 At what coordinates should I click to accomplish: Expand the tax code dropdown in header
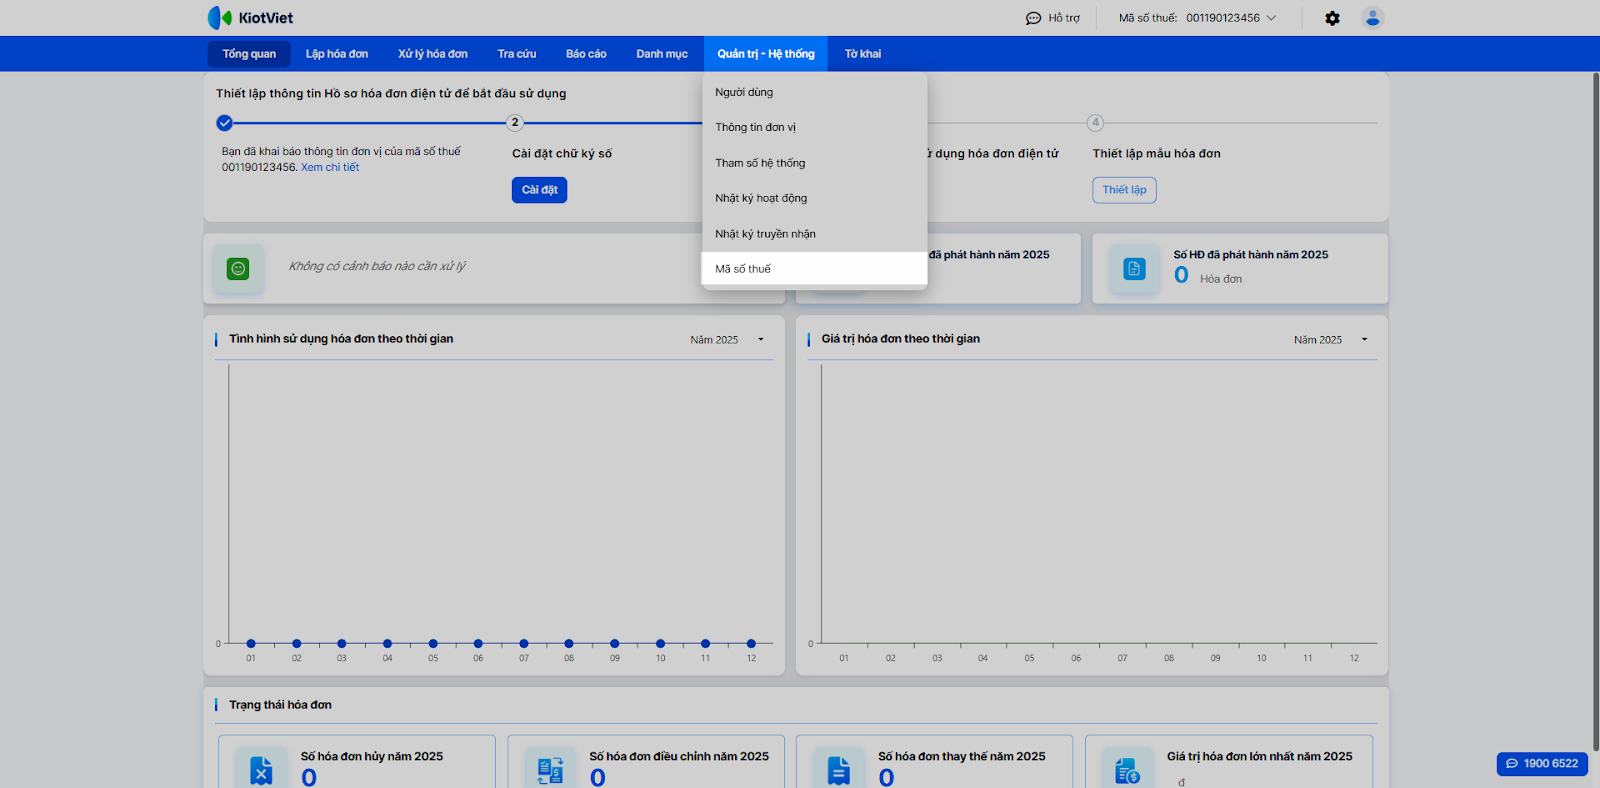pos(1272,18)
